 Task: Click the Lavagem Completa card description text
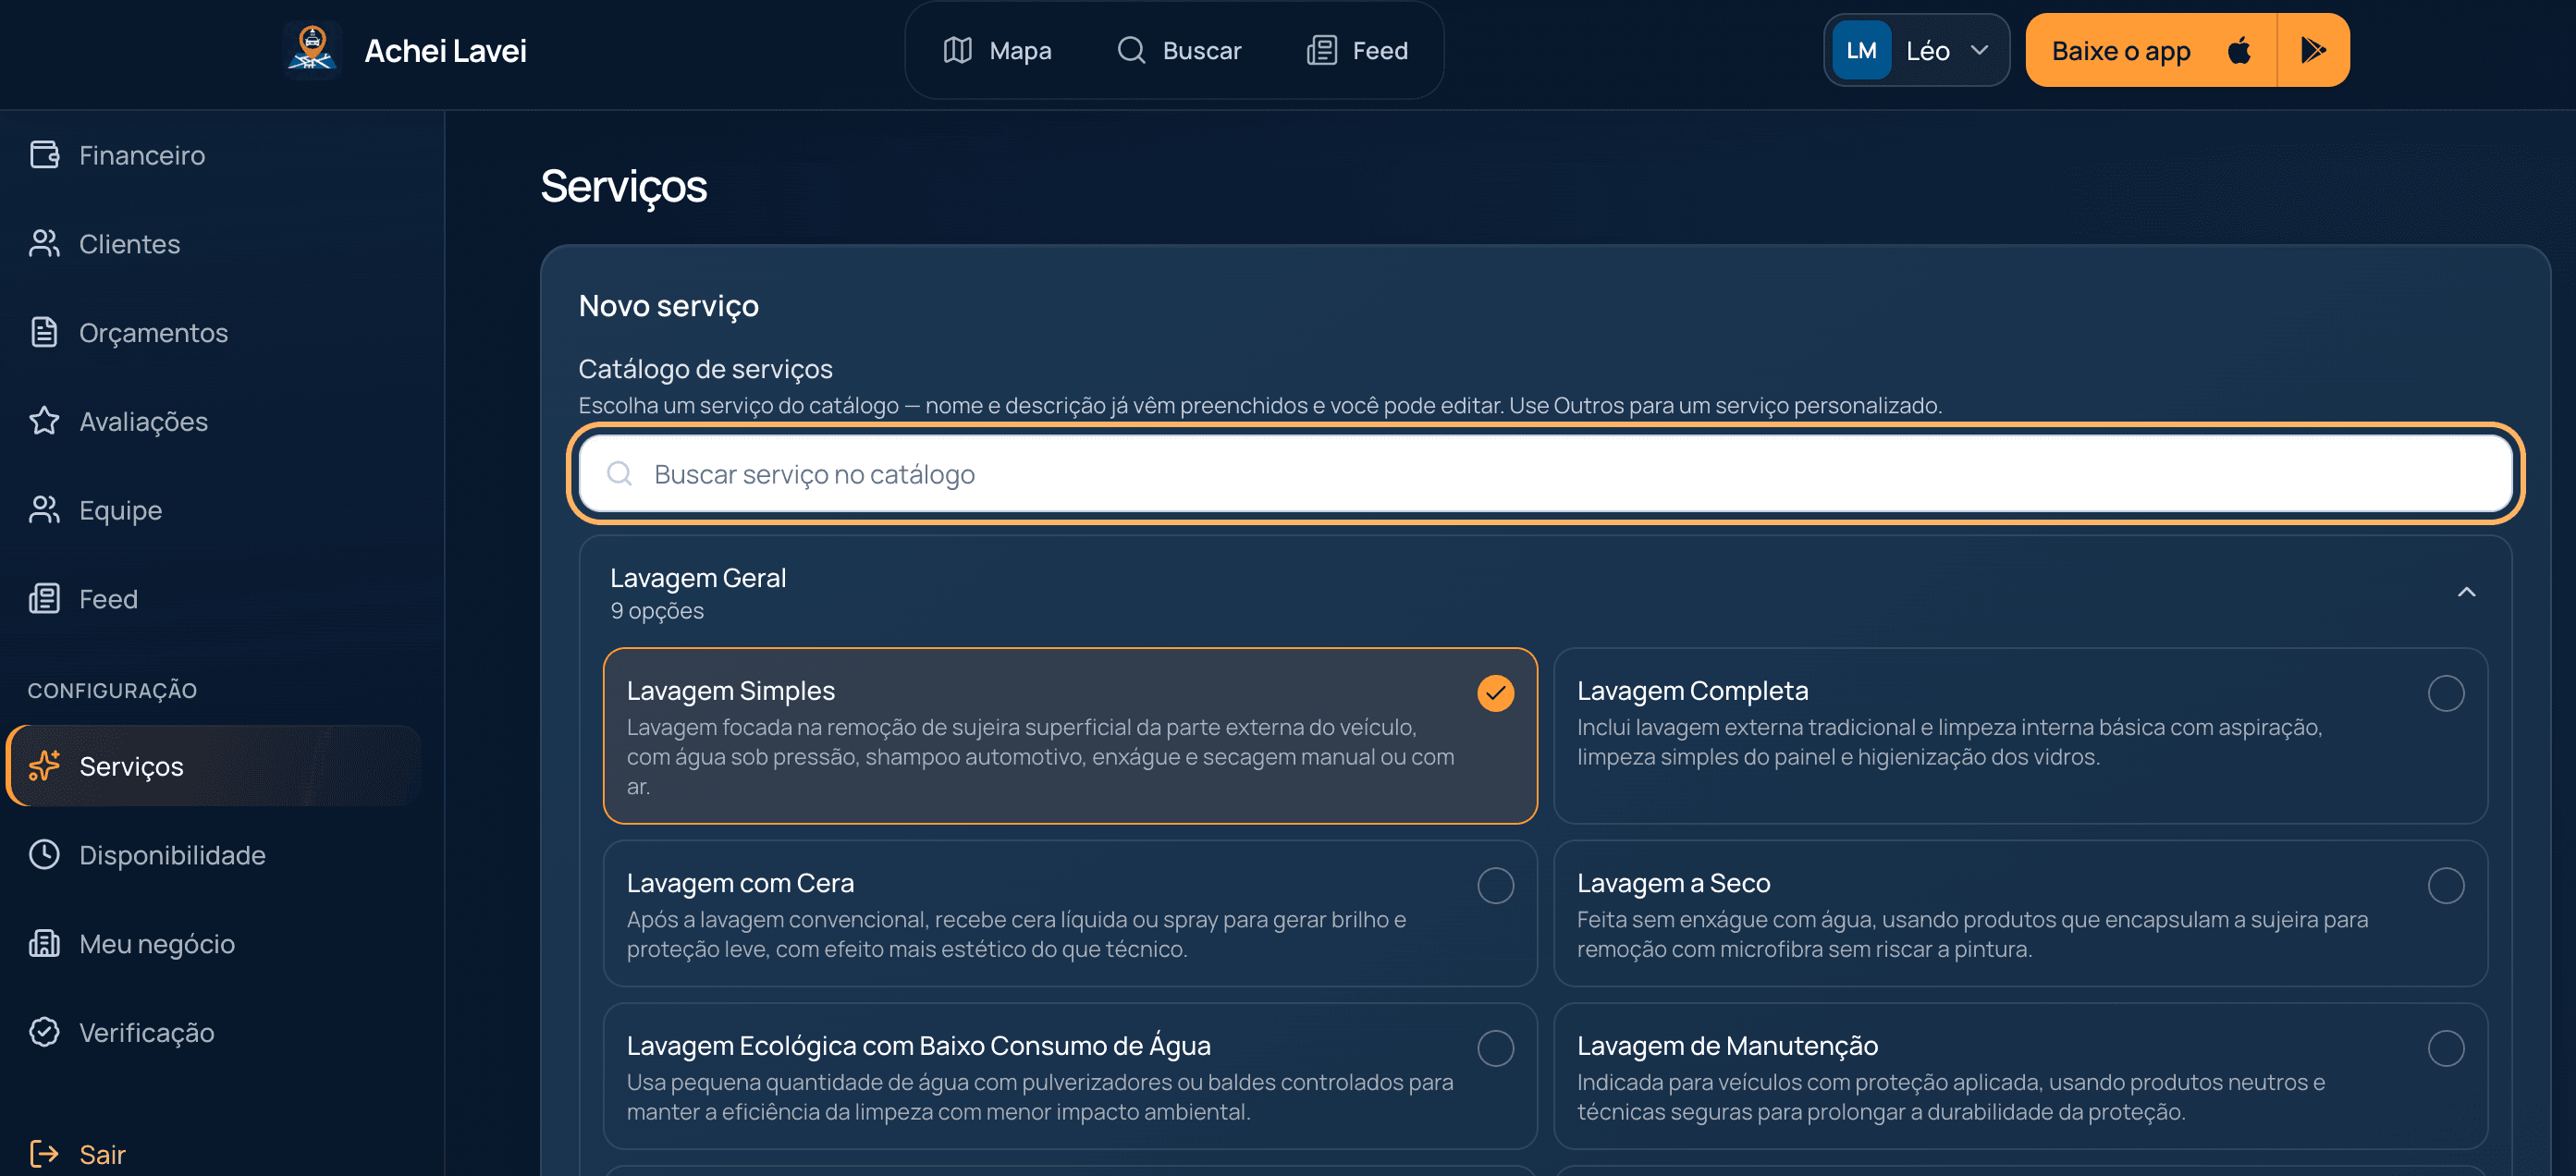(x=1949, y=741)
